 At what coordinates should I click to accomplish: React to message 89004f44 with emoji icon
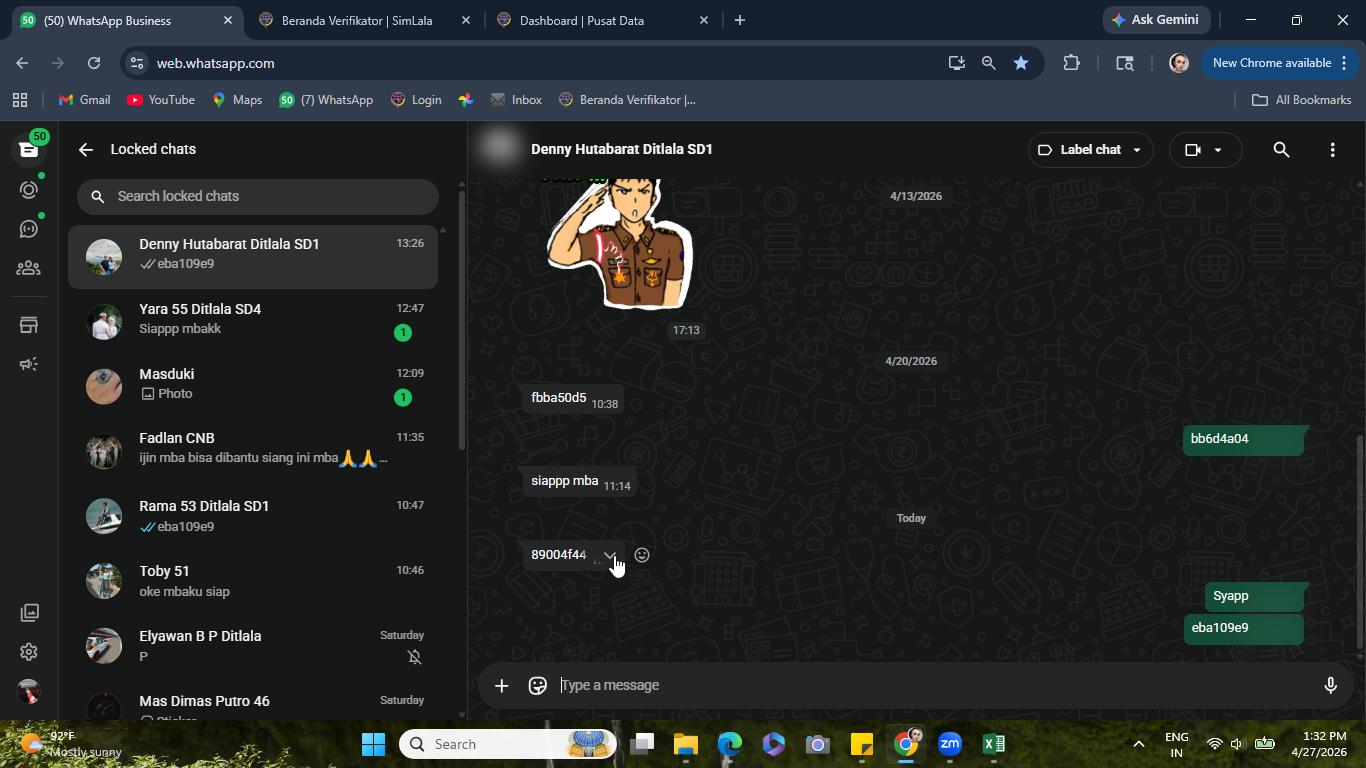(x=642, y=555)
